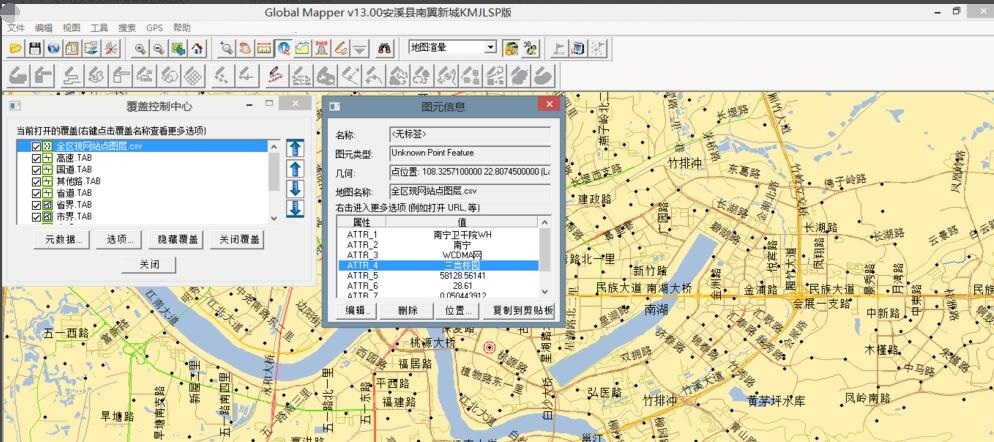
Task: Select the 高速.TAB layer name
Action: pyautogui.click(x=74, y=158)
